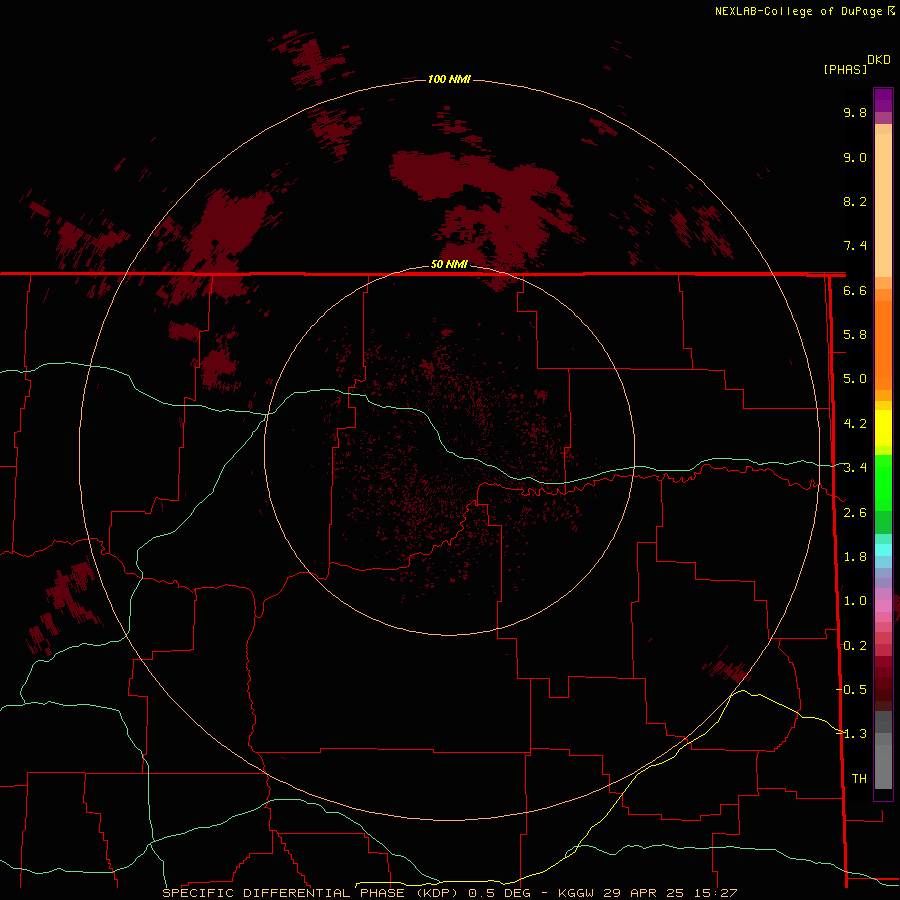Click the 0.2 value on the color scale
900x900 pixels.
coord(855,646)
